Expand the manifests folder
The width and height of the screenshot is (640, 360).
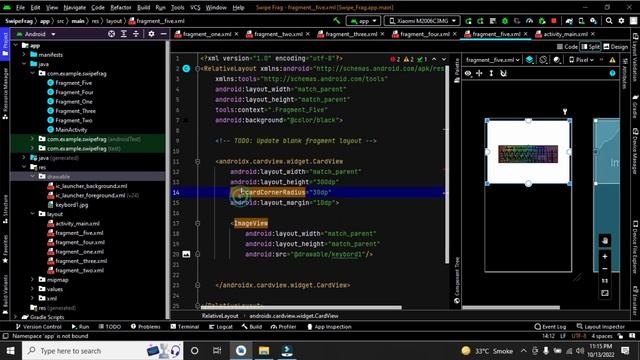24,54
